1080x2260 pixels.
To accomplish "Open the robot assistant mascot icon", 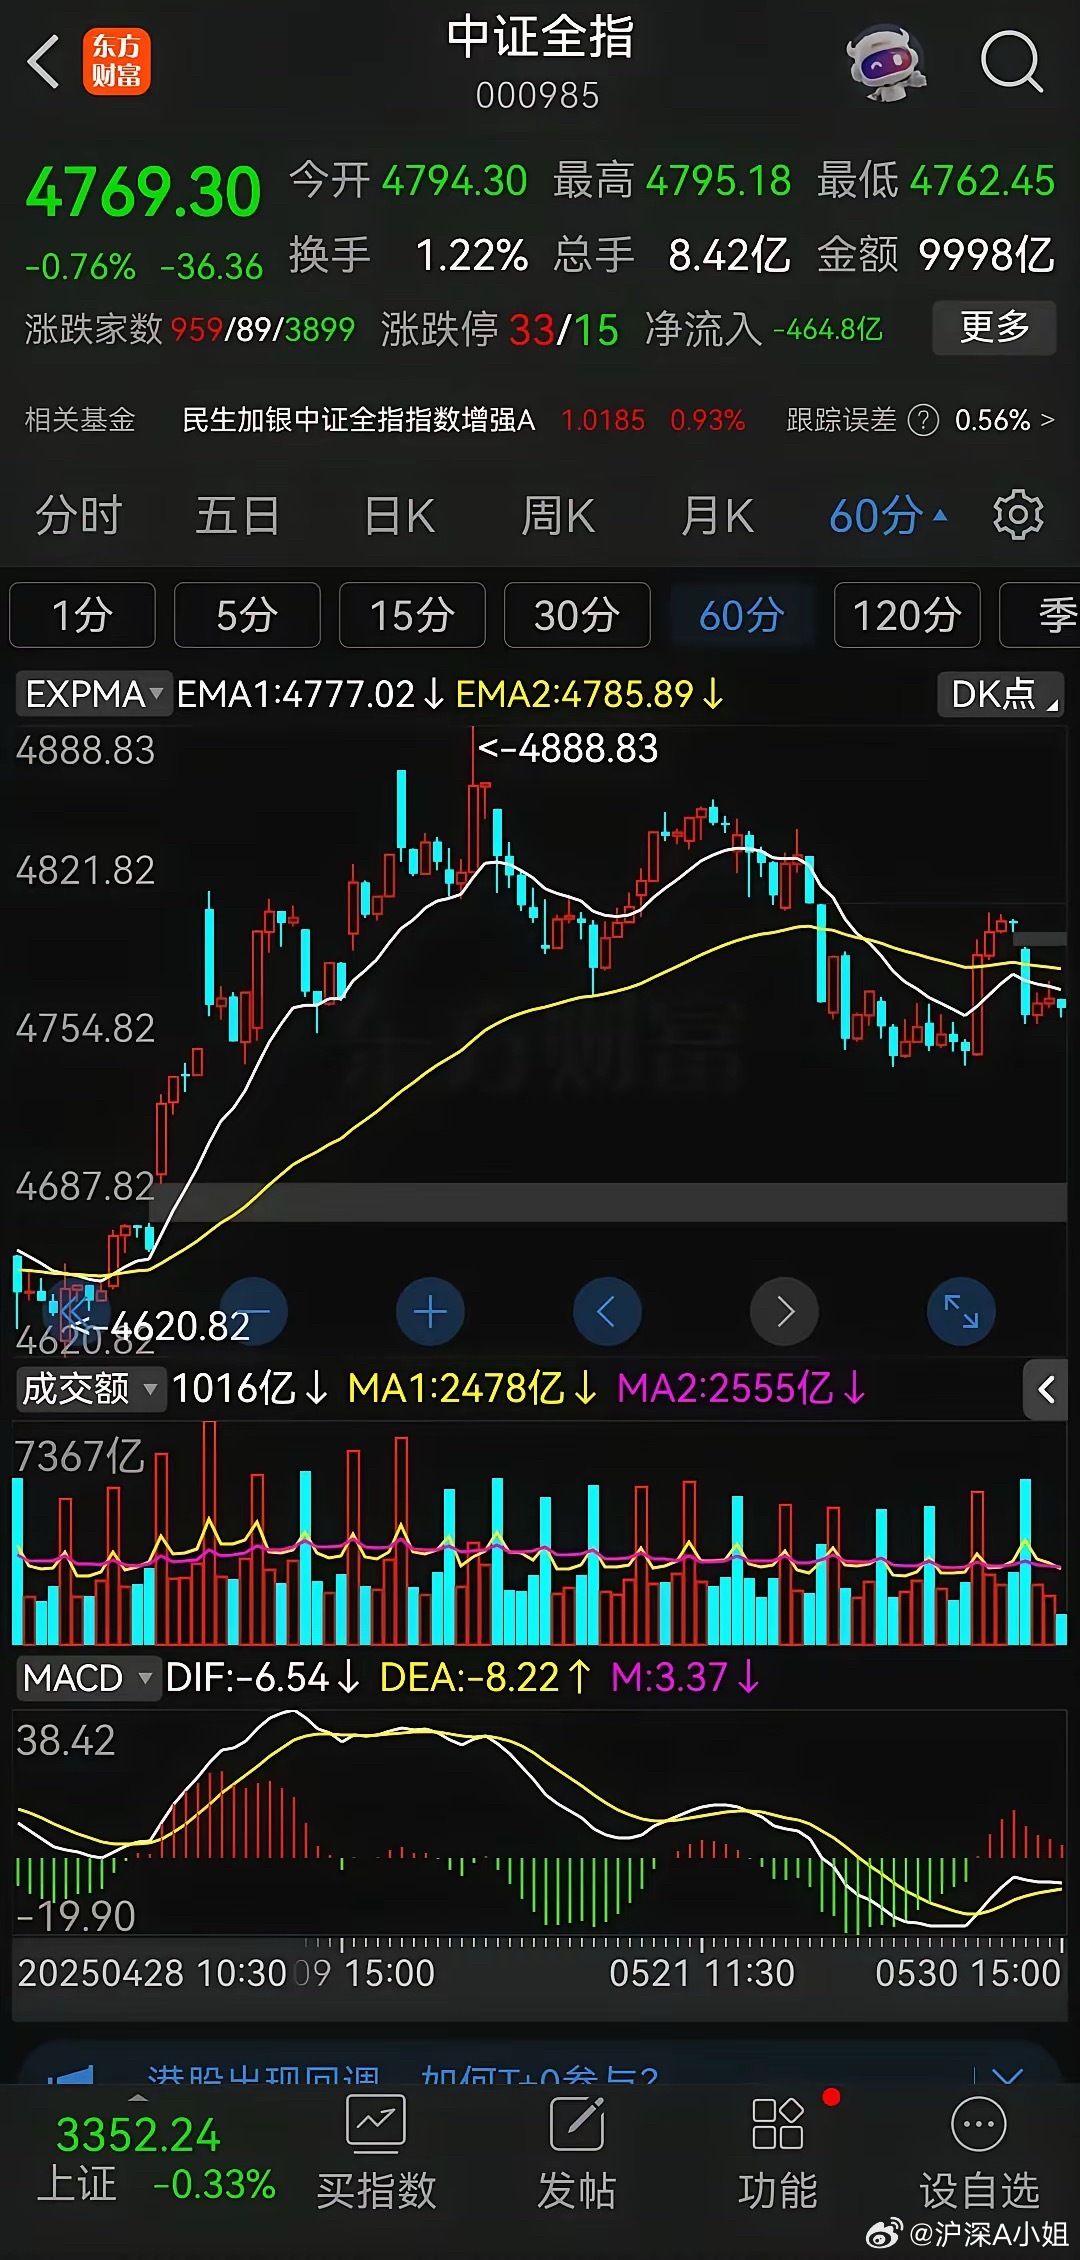I will click(x=886, y=62).
